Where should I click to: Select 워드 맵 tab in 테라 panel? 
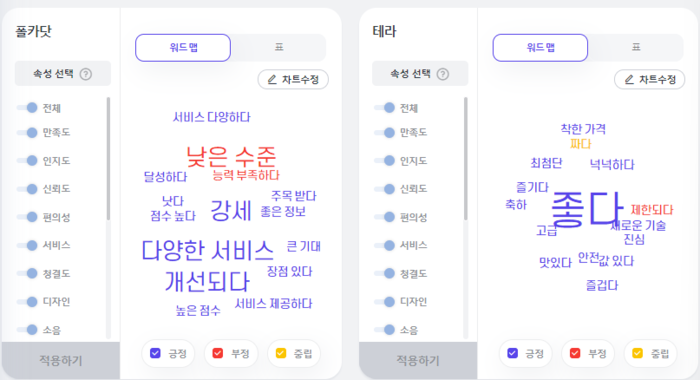[x=540, y=47]
